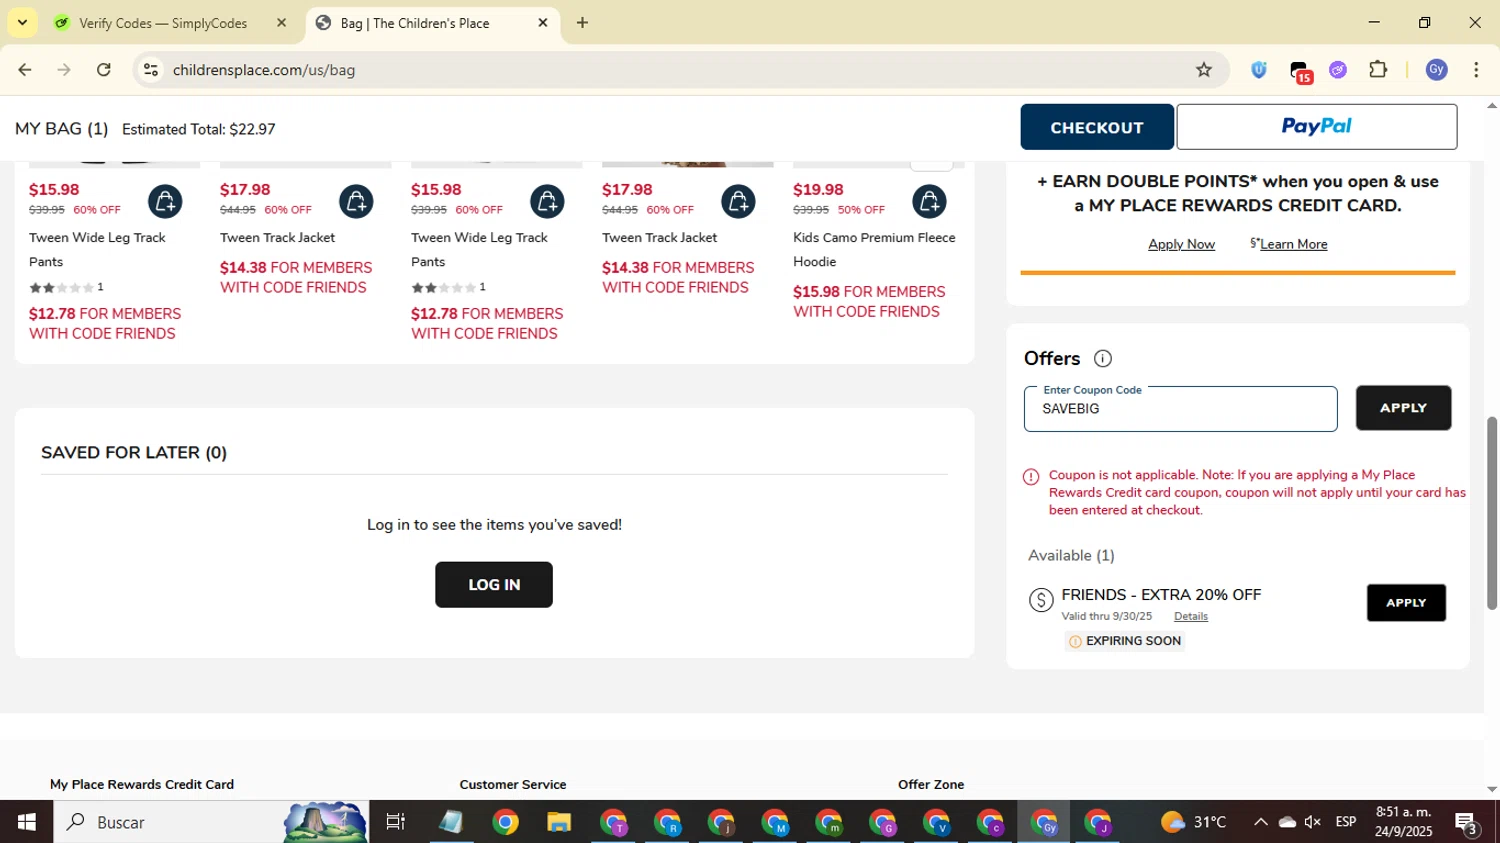This screenshot has width=1500, height=843.
Task: Click the SAVED FOR LATER (0) heading
Action: pos(134,453)
